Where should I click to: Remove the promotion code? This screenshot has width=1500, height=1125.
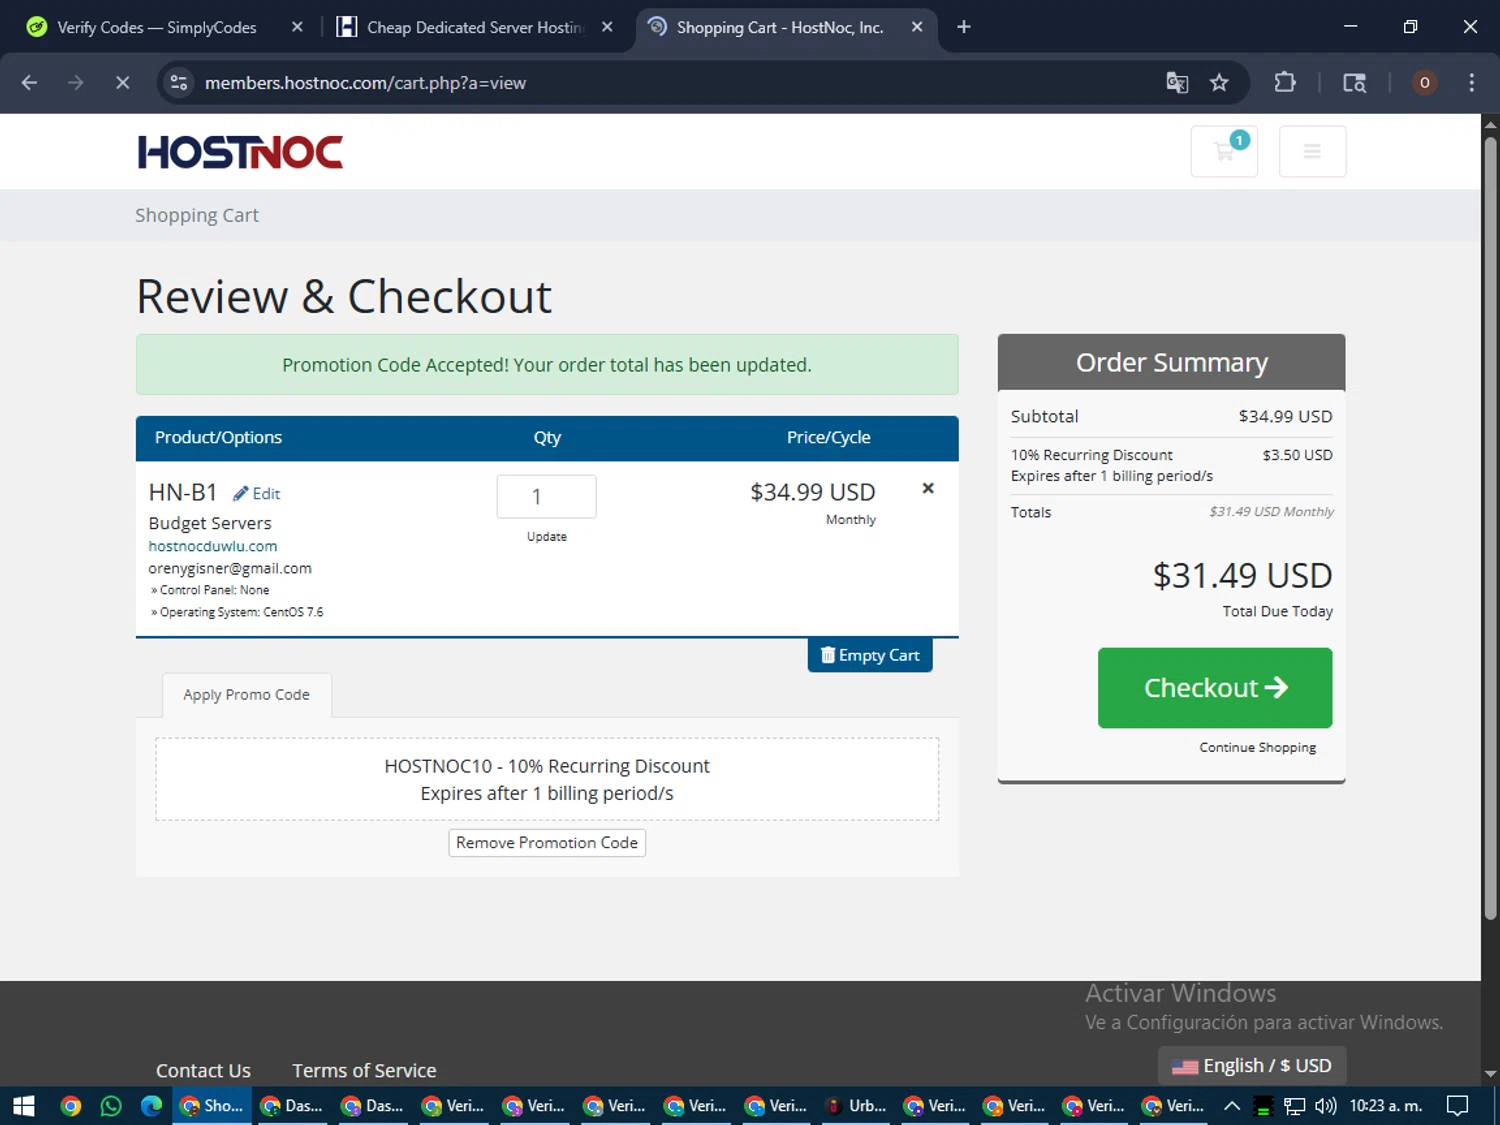(547, 843)
